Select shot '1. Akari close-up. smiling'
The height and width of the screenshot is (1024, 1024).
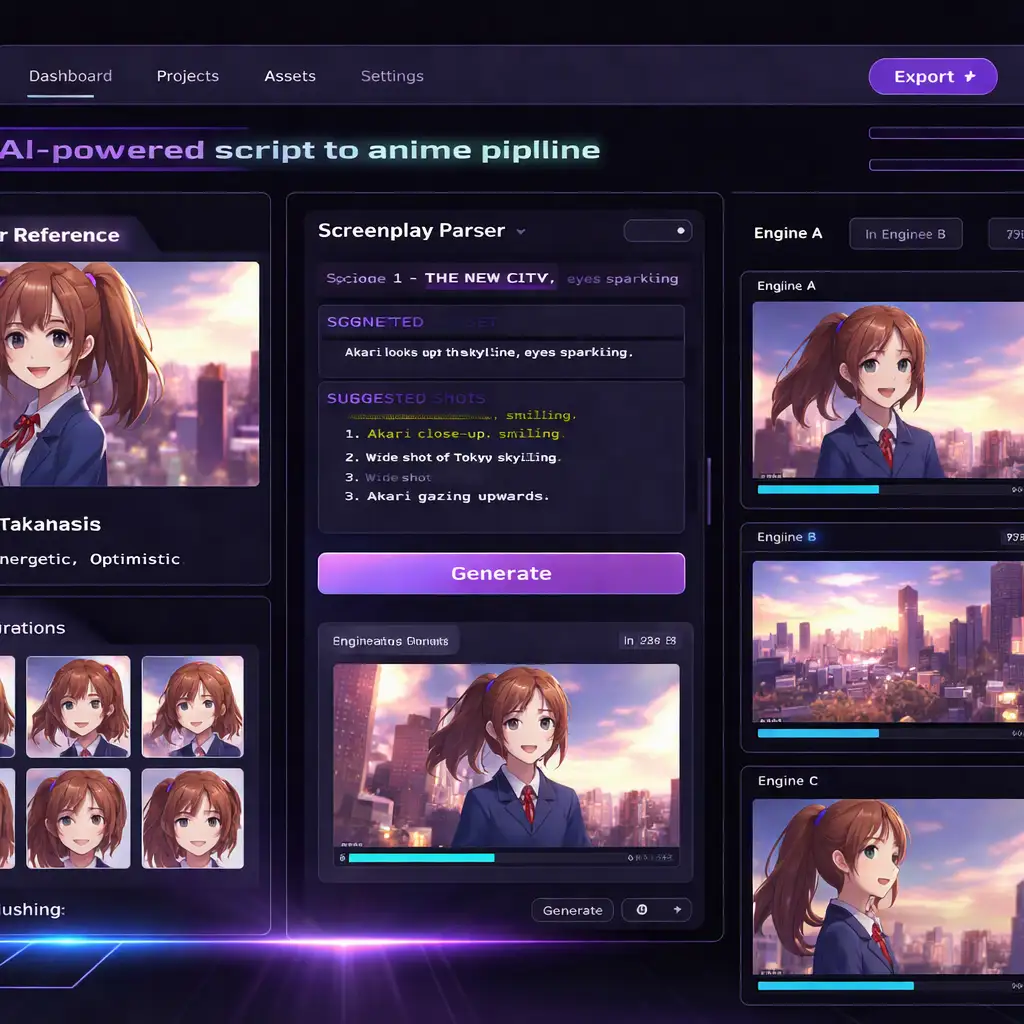point(453,434)
